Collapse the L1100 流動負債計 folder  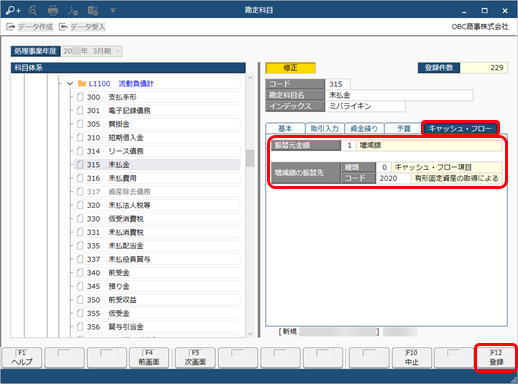click(x=70, y=83)
